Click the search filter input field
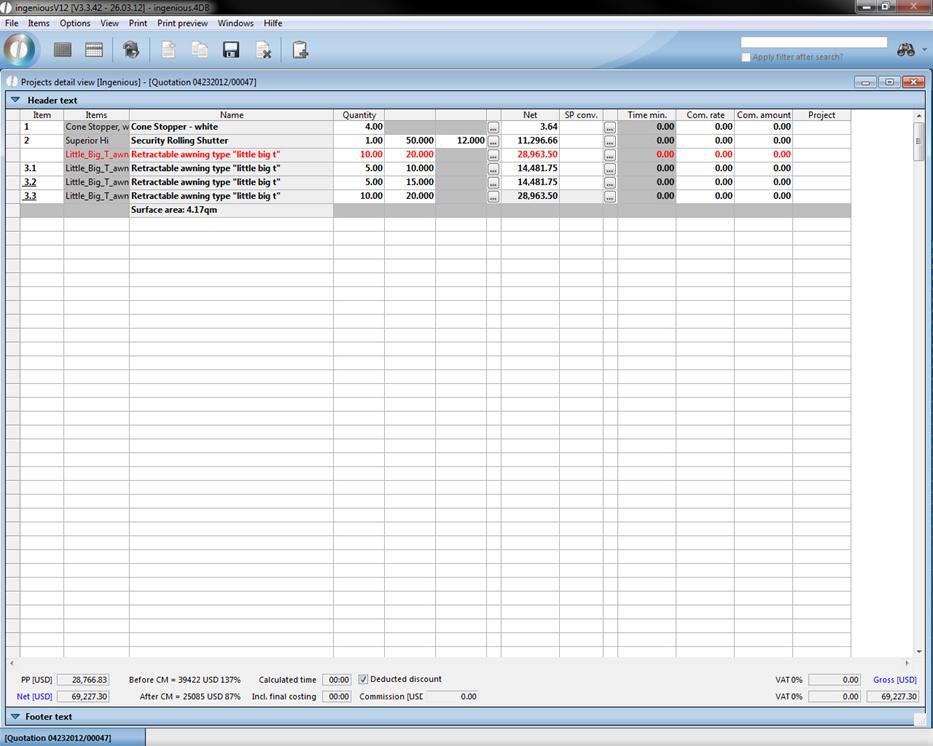933x746 pixels. click(813, 42)
